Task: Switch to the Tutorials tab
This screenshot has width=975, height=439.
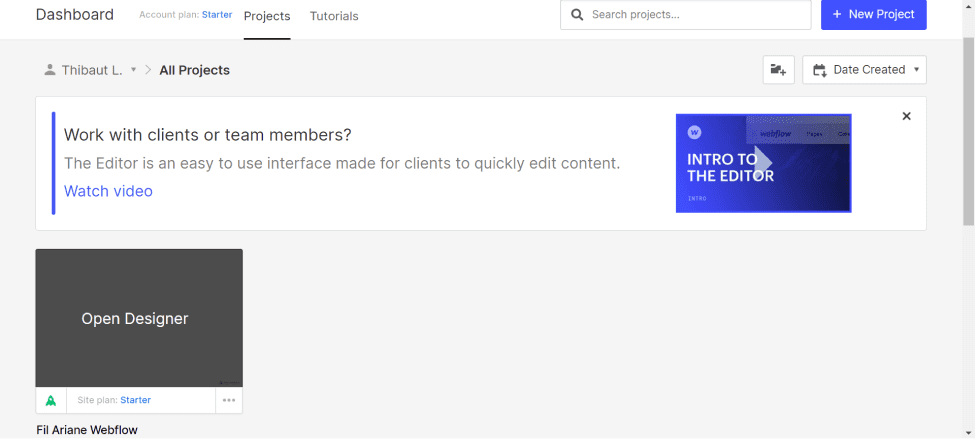Action: [x=334, y=16]
